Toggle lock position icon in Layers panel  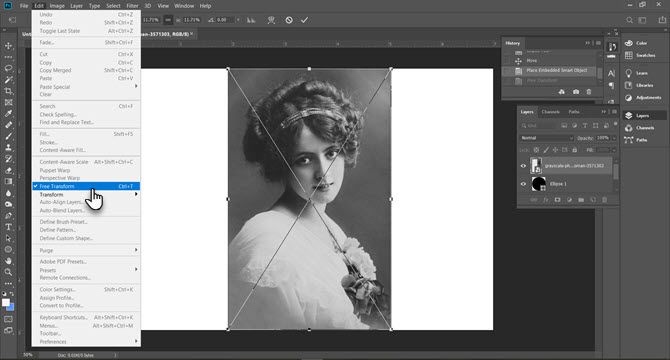[x=555, y=150]
